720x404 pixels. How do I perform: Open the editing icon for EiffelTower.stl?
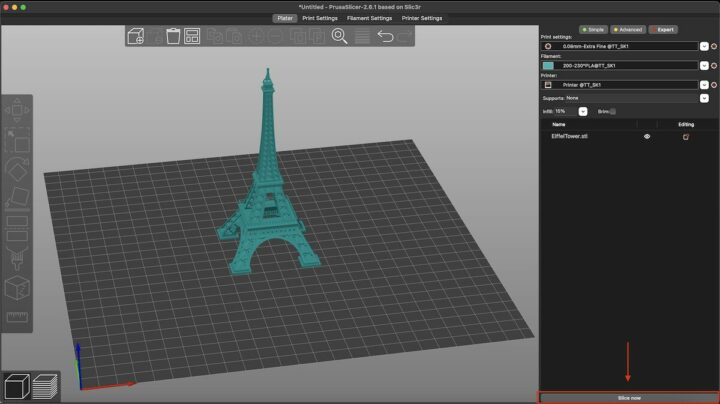click(686, 136)
